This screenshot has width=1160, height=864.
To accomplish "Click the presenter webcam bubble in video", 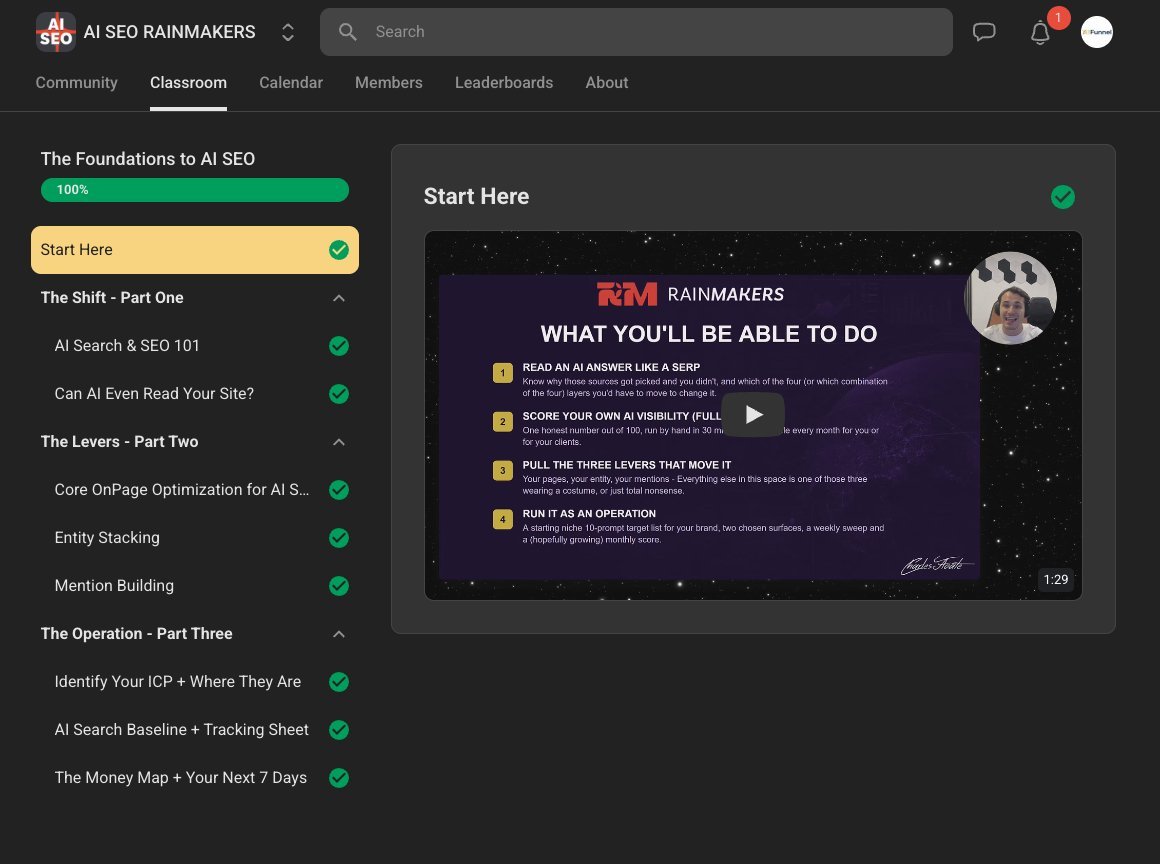I will coord(1011,298).
